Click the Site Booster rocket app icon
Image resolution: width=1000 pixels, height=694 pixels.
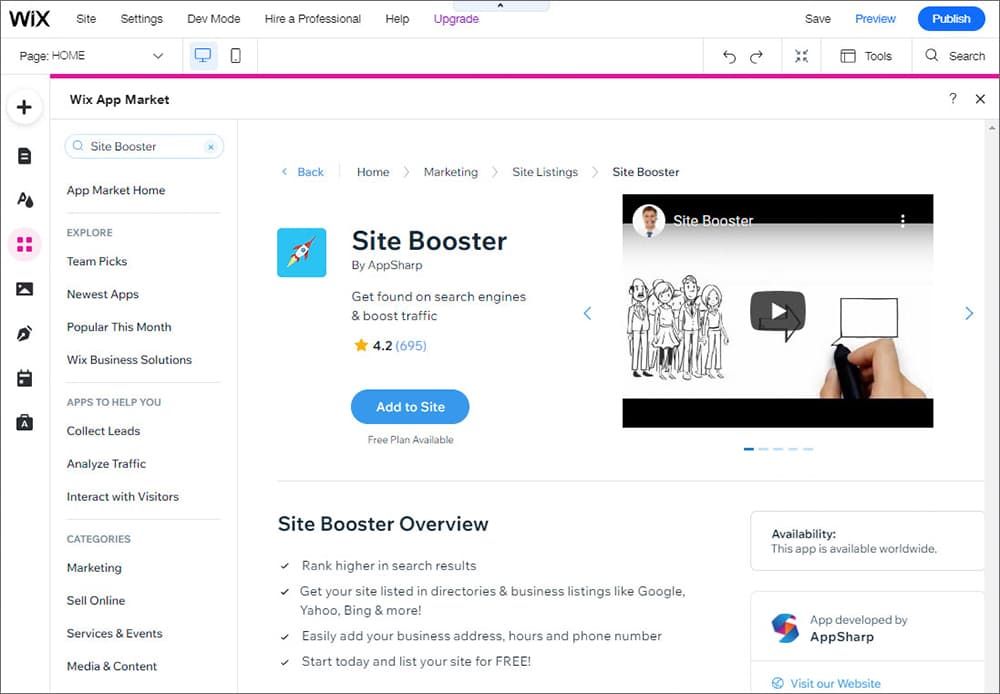tap(302, 253)
